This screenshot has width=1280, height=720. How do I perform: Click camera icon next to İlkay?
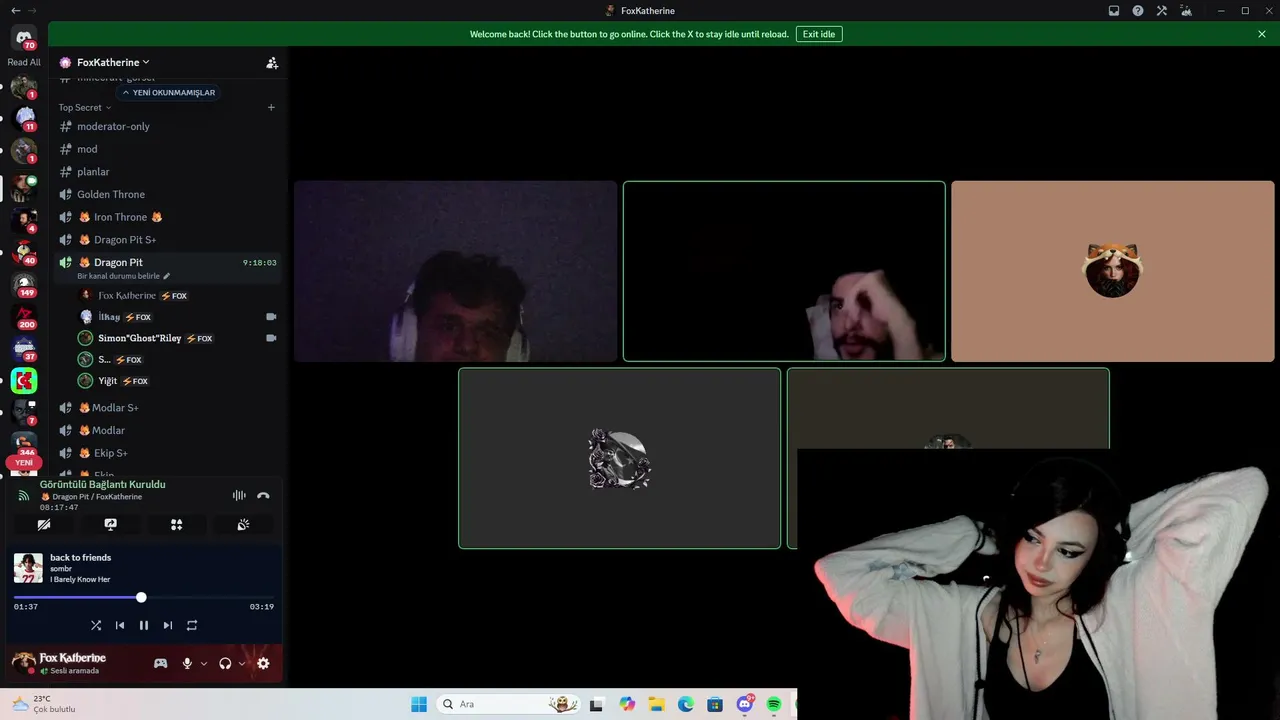coord(271,317)
